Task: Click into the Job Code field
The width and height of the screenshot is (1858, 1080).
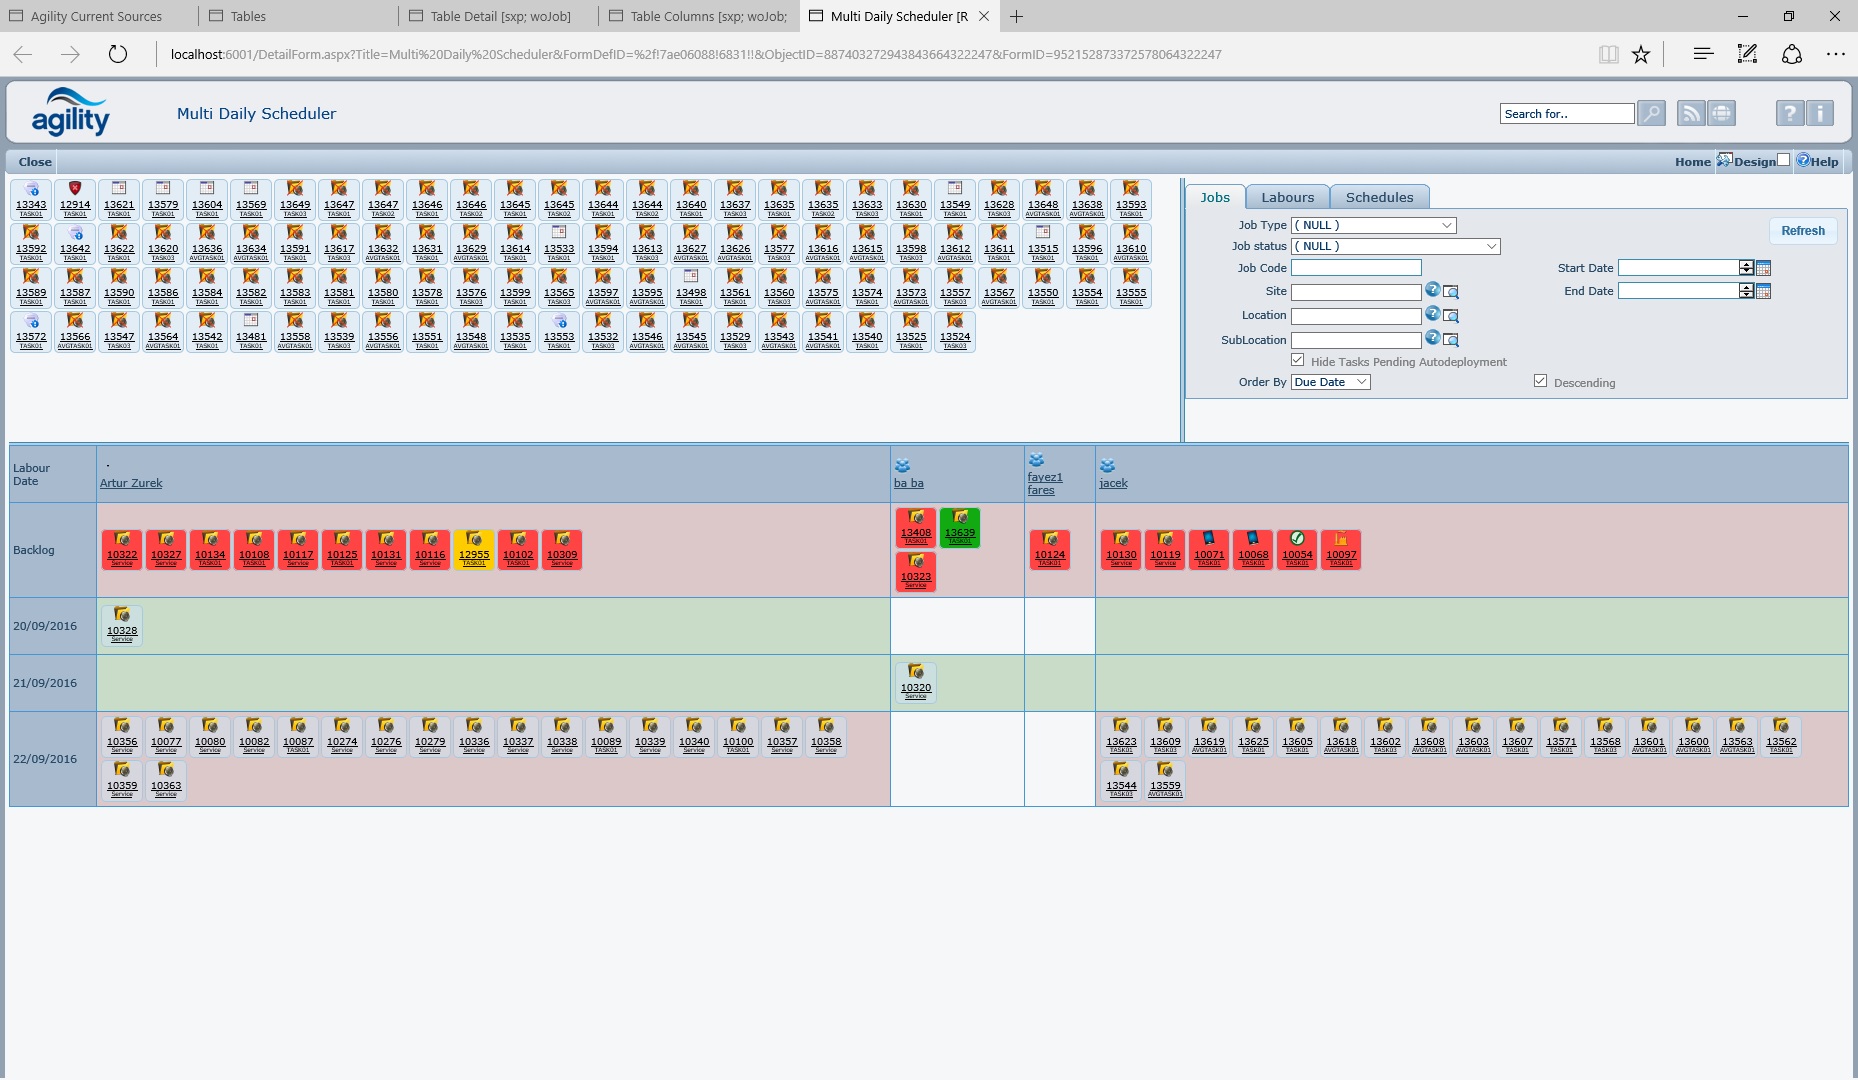Action: 1355,268
